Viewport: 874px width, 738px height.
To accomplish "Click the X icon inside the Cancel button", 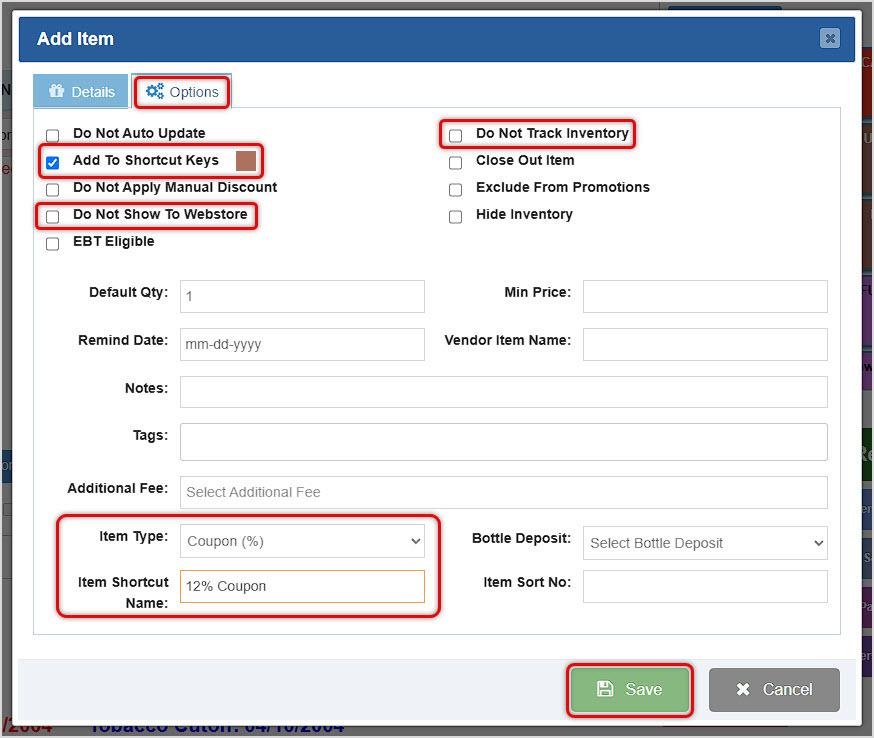I will pyautogui.click(x=743, y=689).
